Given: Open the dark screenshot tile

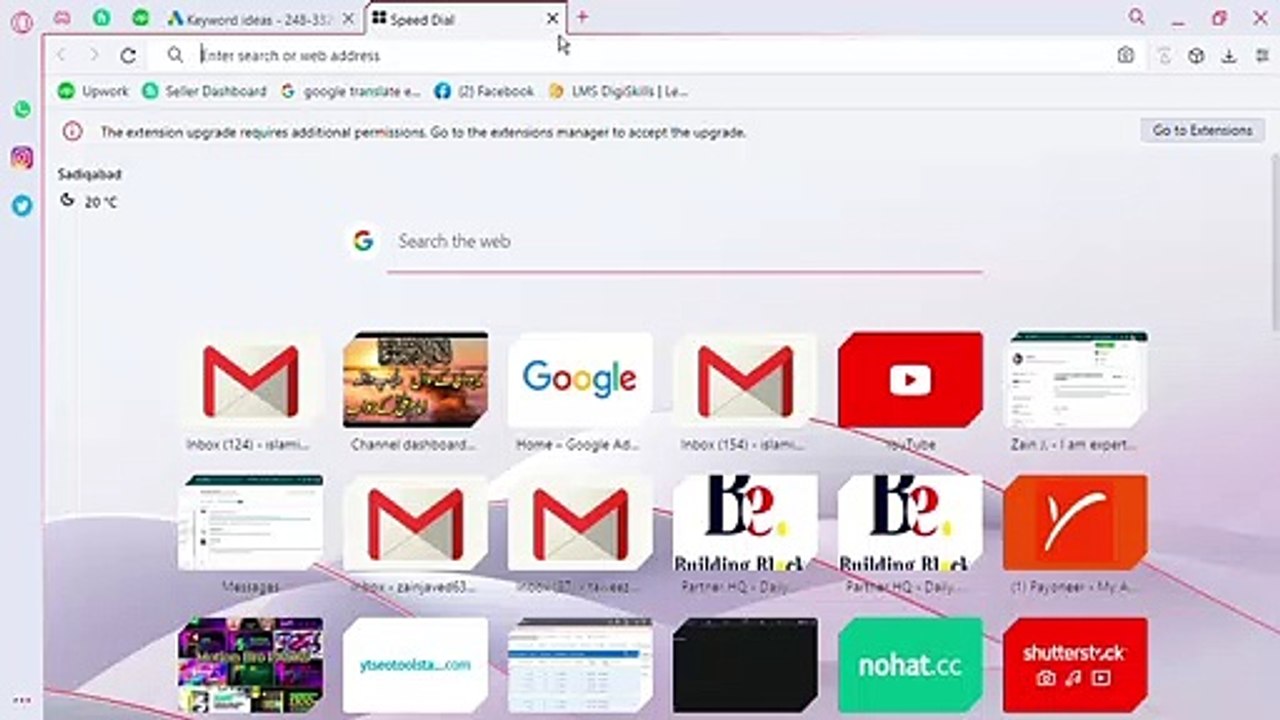Looking at the screenshot, I should (x=745, y=665).
